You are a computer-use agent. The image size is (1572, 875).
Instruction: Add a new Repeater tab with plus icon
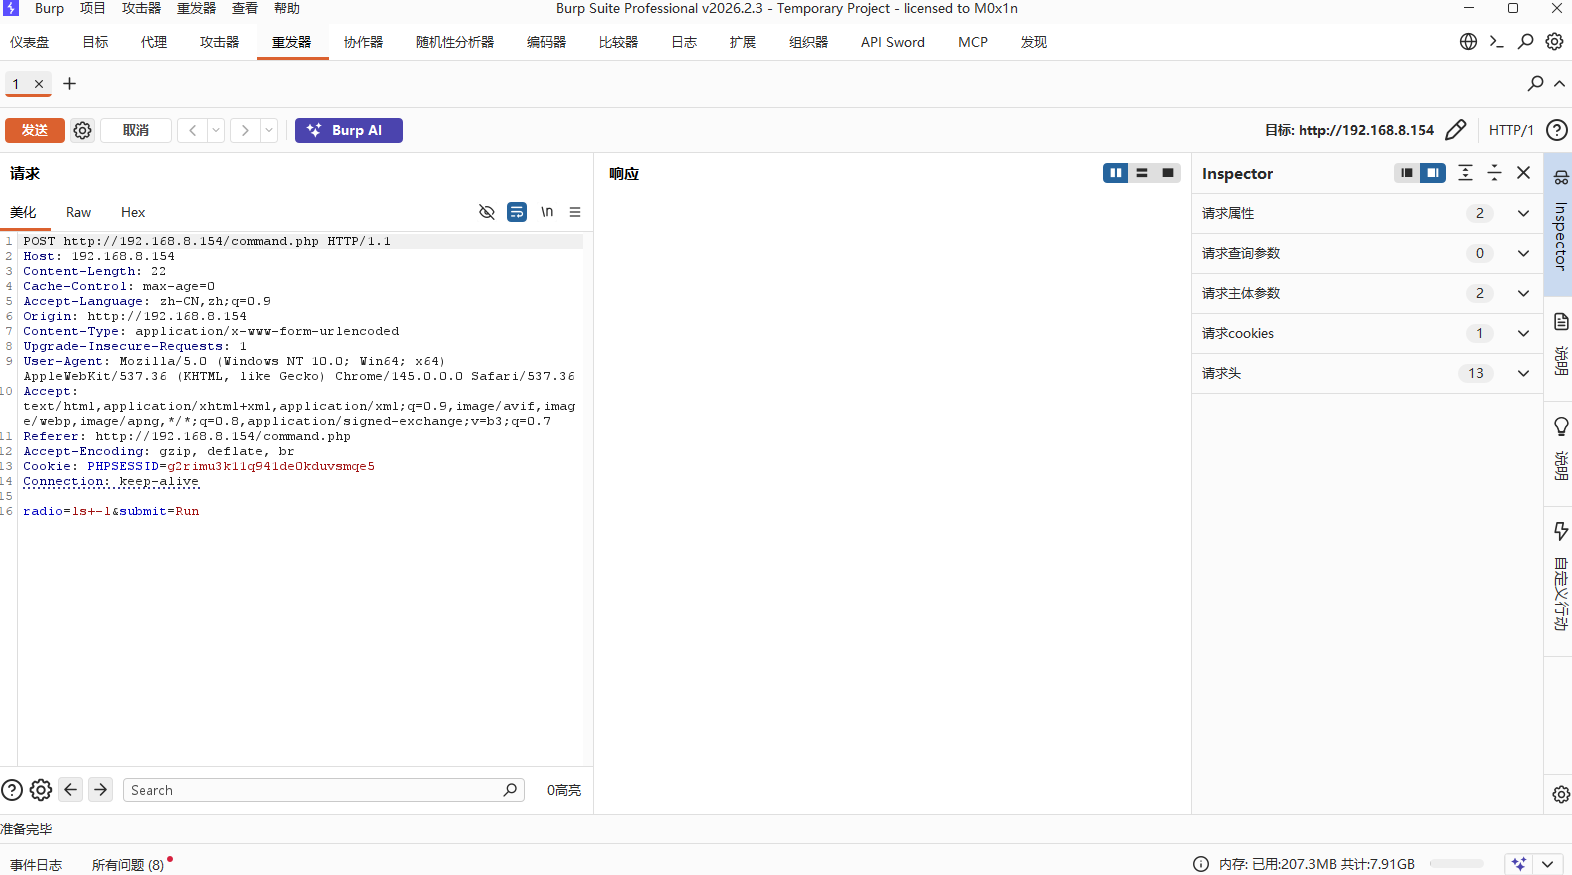click(70, 84)
